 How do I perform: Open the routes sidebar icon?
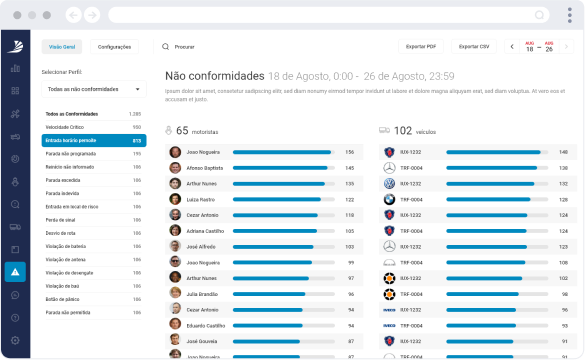(x=15, y=114)
